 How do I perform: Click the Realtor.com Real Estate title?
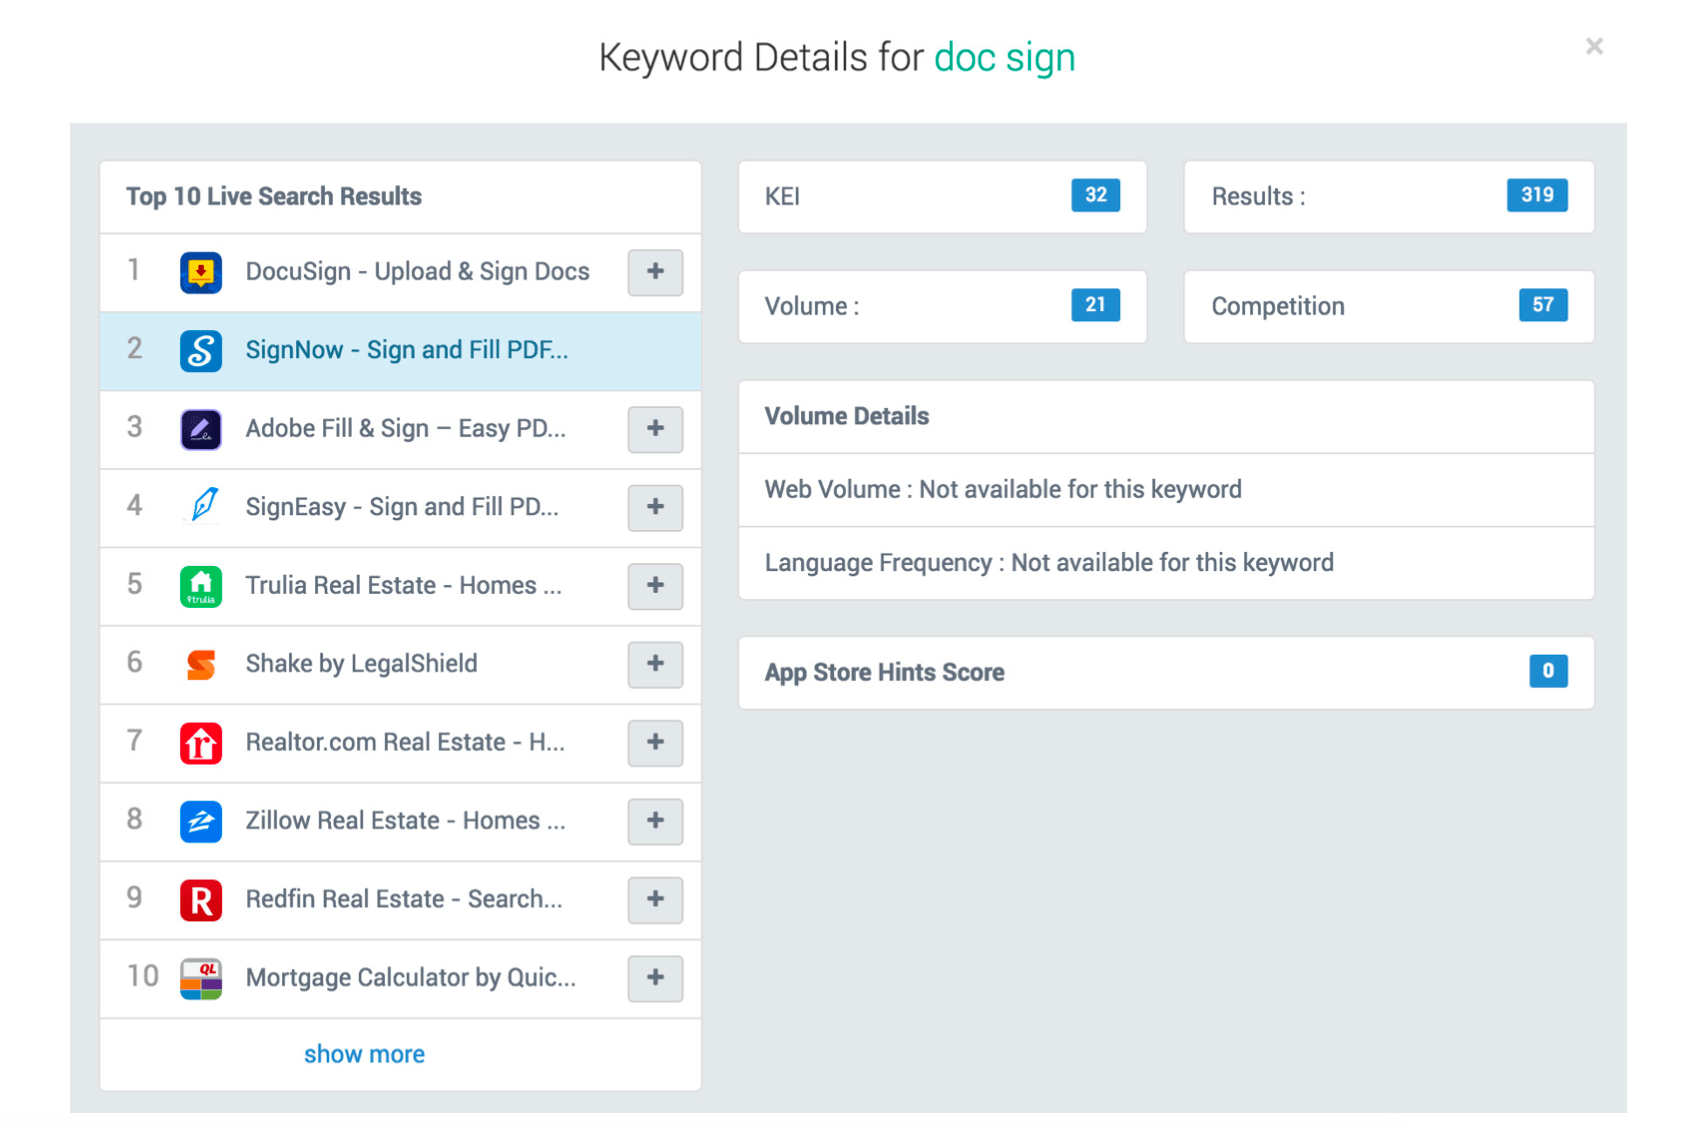point(405,743)
